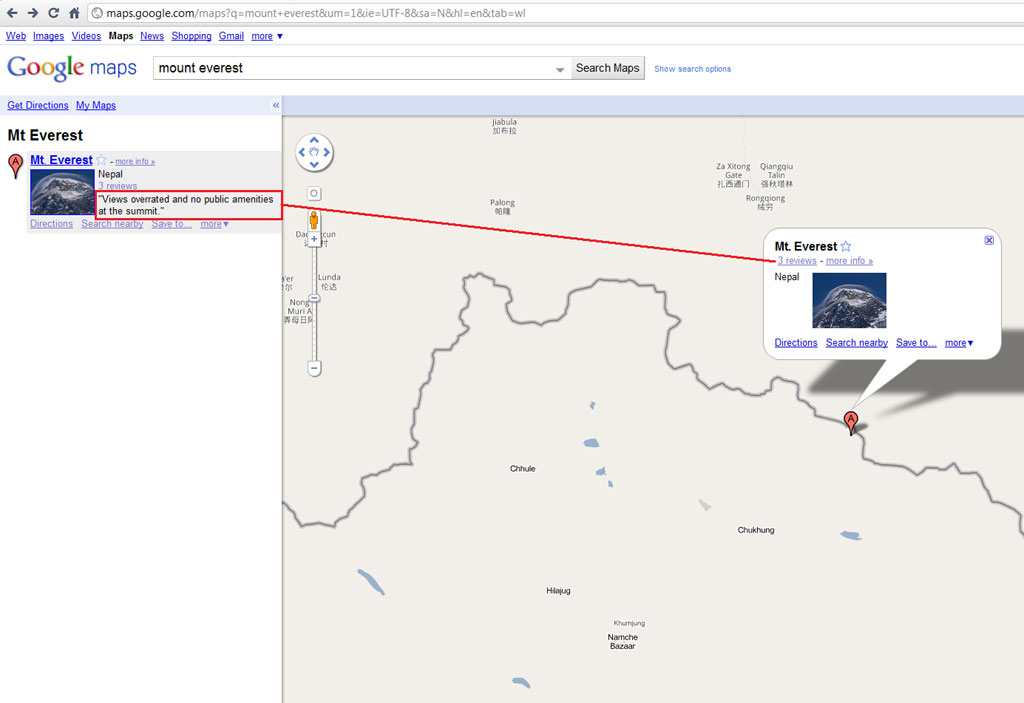The height and width of the screenshot is (703, 1024).
Task: Pick up the orange Street View pegman
Action: pyautogui.click(x=314, y=220)
